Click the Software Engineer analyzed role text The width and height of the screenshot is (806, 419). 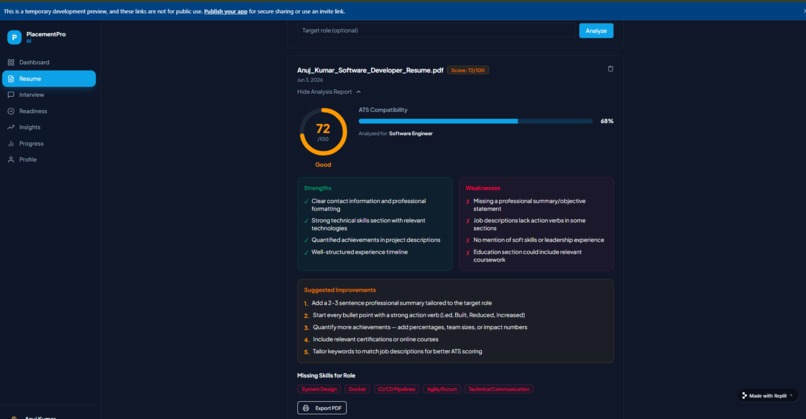click(x=411, y=134)
